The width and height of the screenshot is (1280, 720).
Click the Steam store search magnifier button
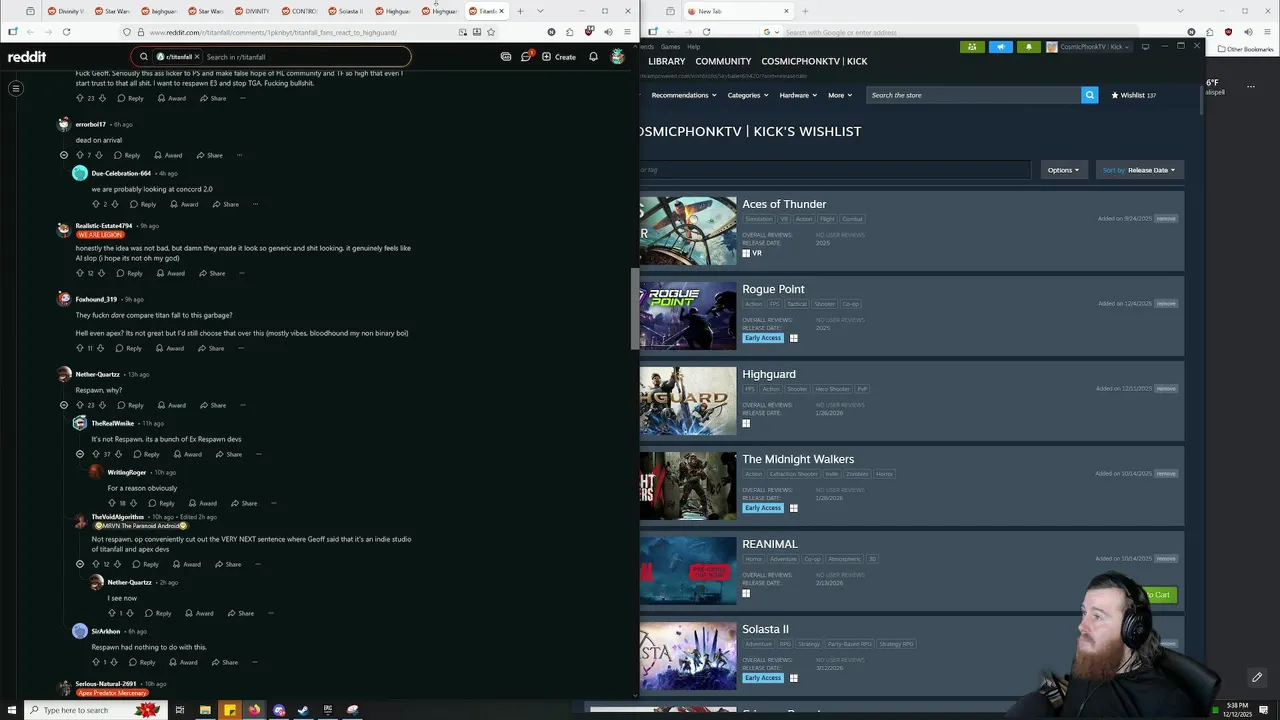pos(1089,95)
